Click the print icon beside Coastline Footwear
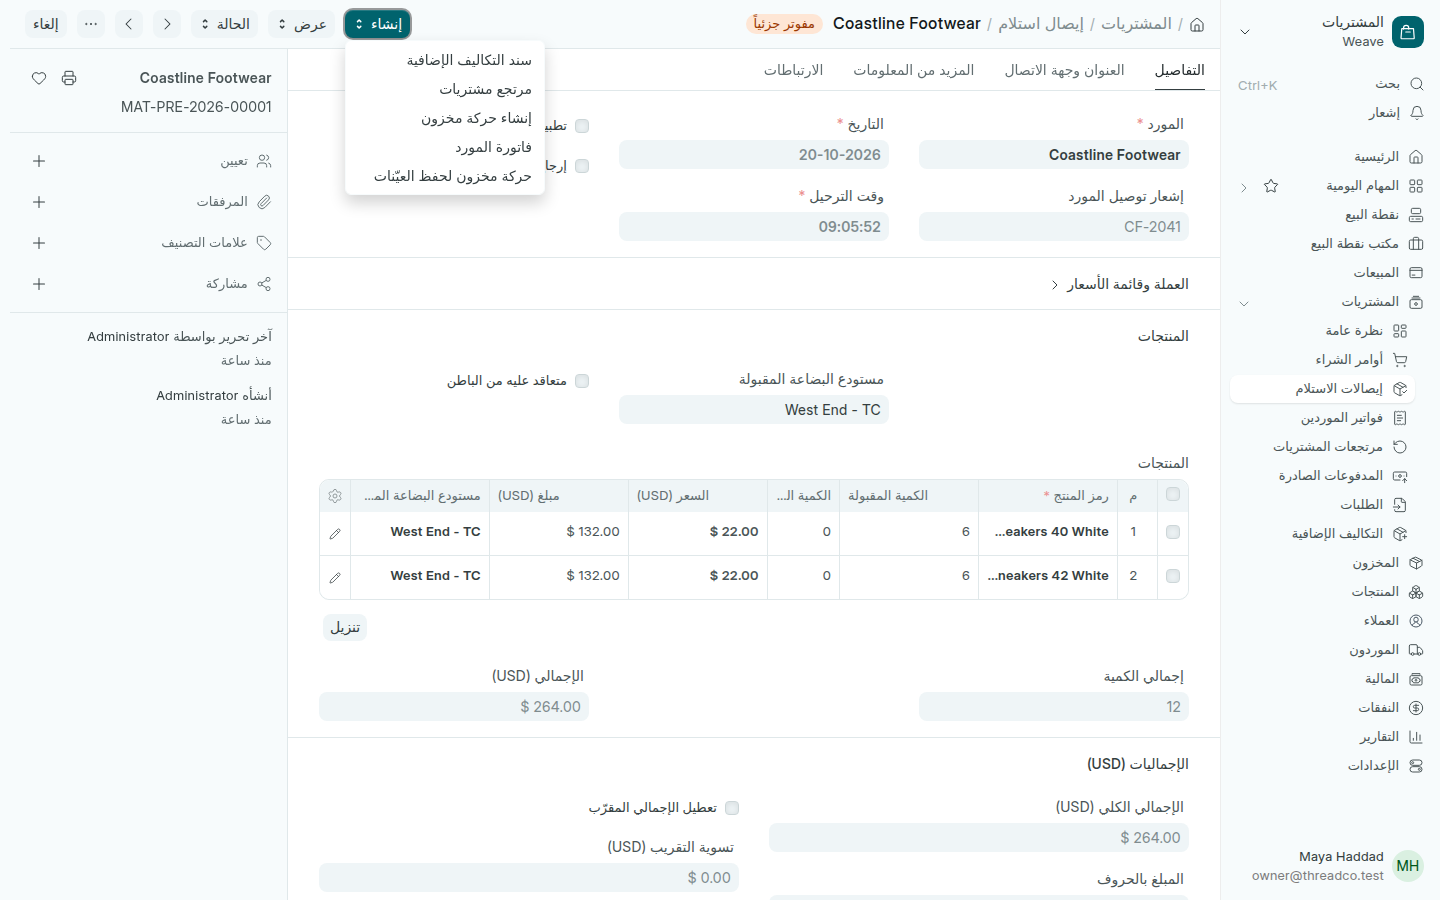Viewport: 1440px width, 900px height. point(69,78)
